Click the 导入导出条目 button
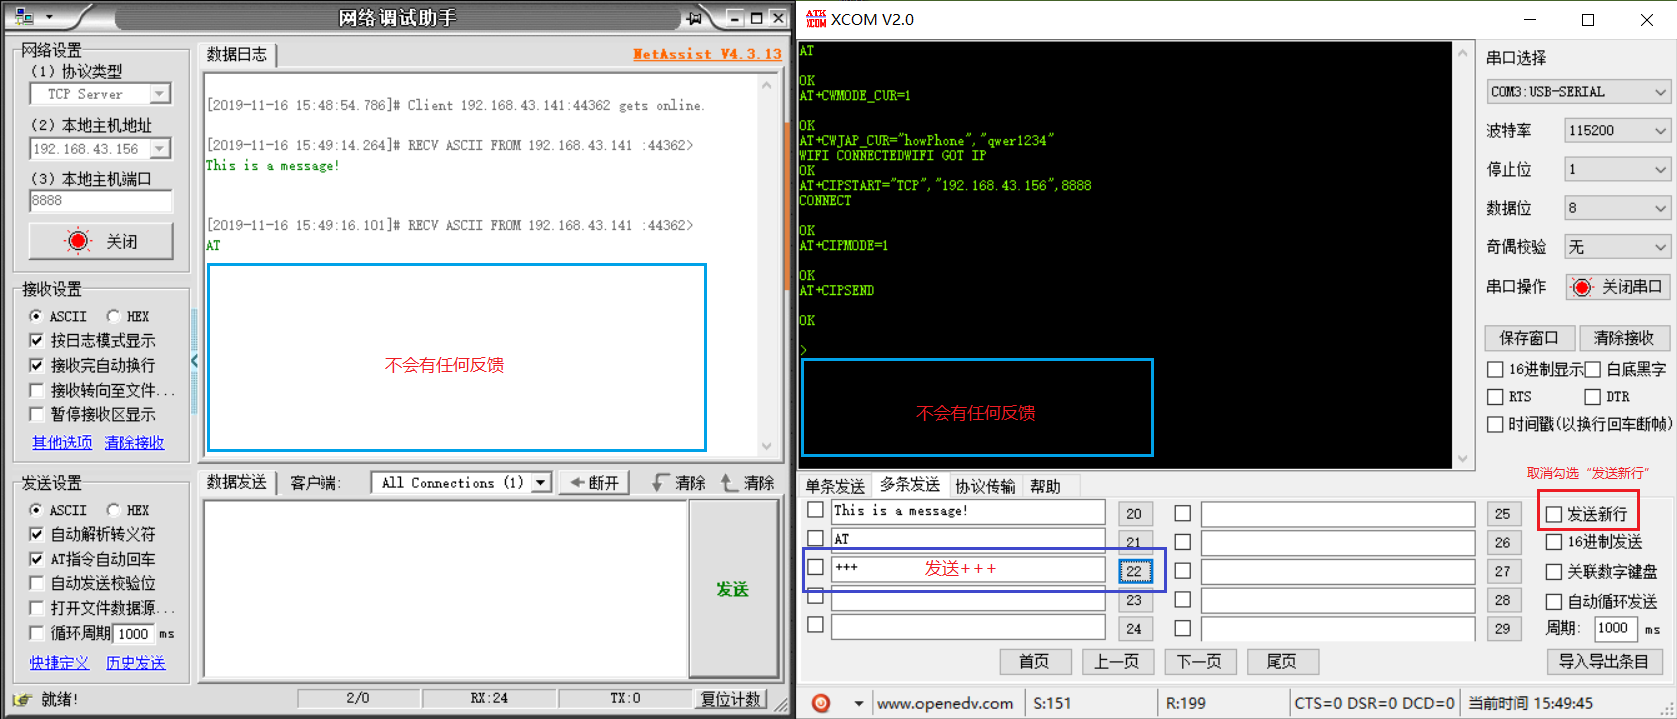 tap(1604, 661)
